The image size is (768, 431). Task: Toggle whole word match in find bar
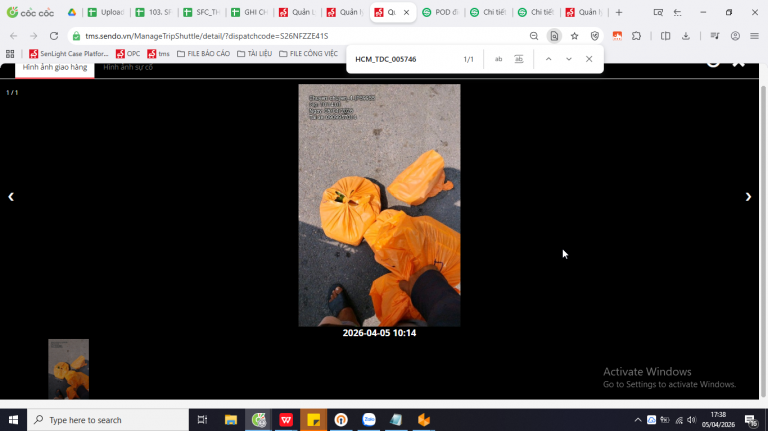point(519,59)
